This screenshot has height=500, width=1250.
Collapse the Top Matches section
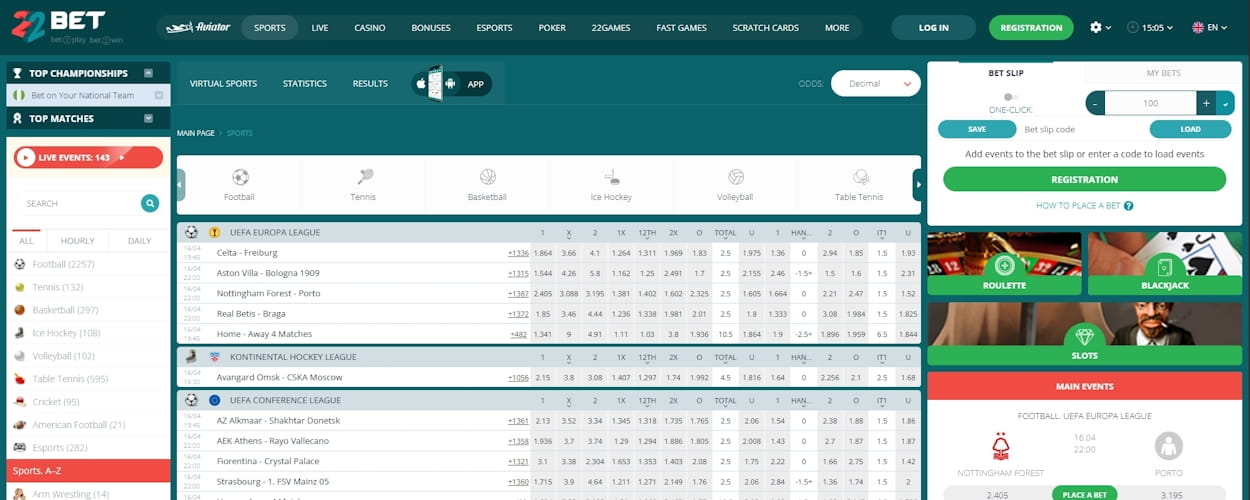[x=148, y=118]
